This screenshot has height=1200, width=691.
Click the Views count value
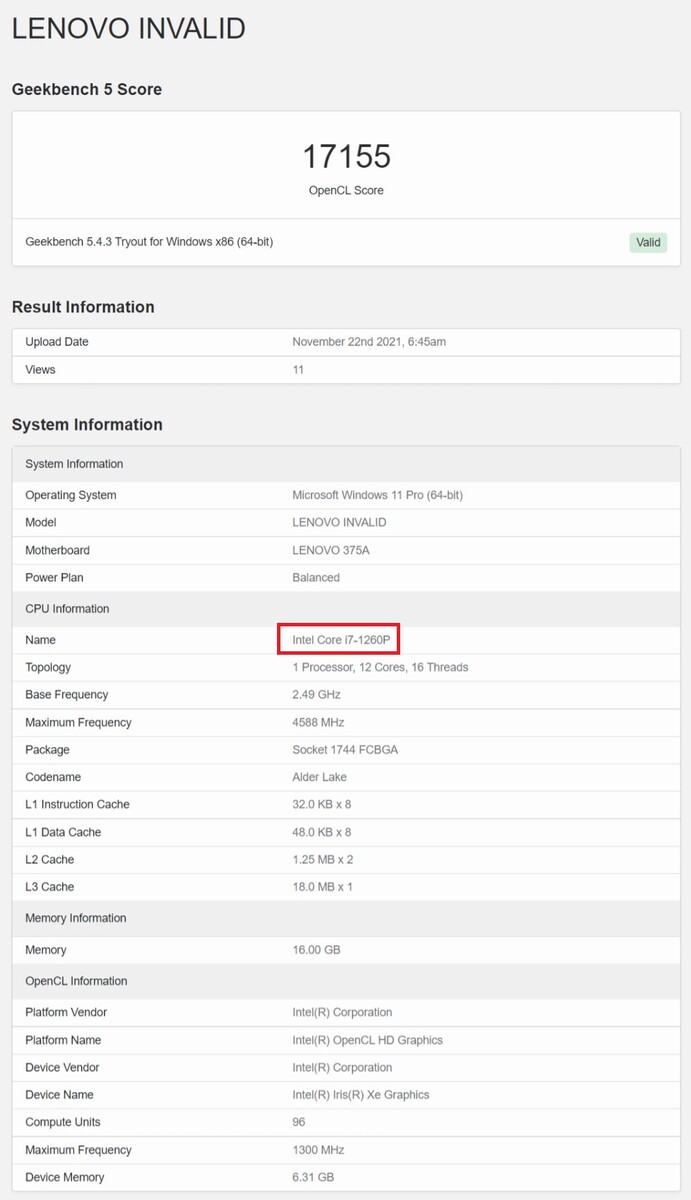coord(298,370)
